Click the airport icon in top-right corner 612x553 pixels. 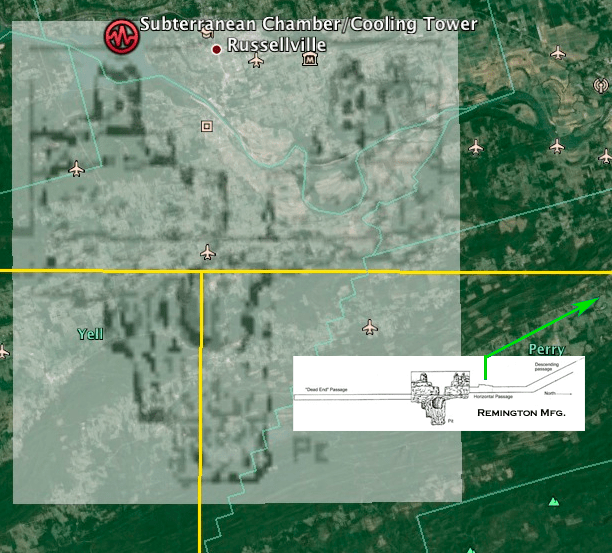[x=558, y=53]
